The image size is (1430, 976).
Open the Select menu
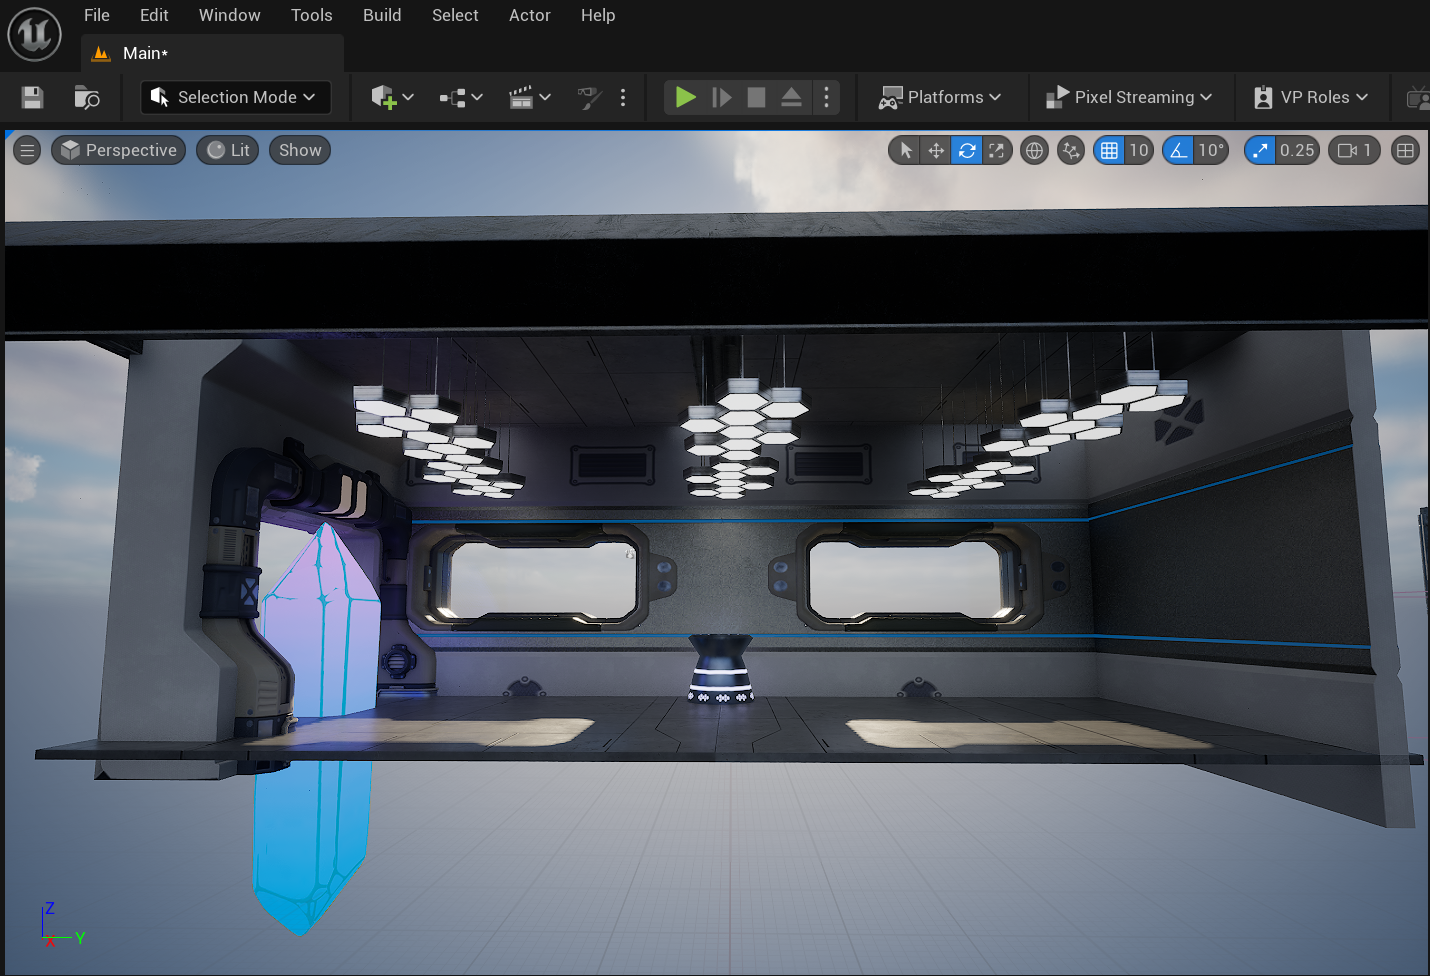coord(455,15)
